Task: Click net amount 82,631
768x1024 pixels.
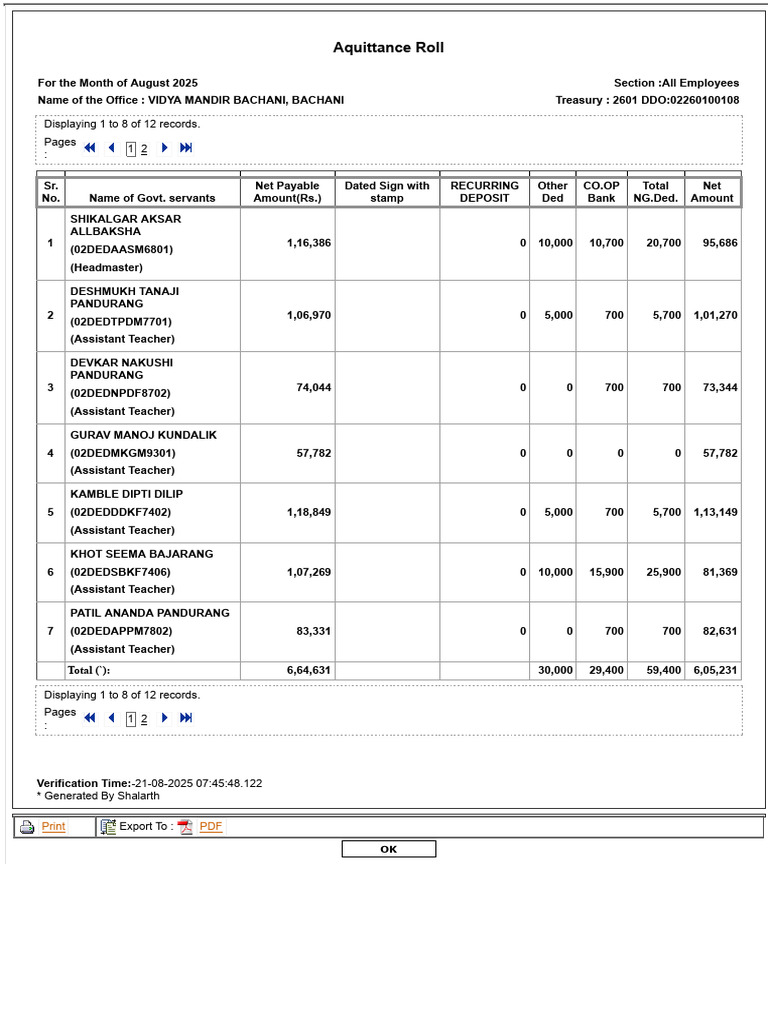Action: coord(720,632)
